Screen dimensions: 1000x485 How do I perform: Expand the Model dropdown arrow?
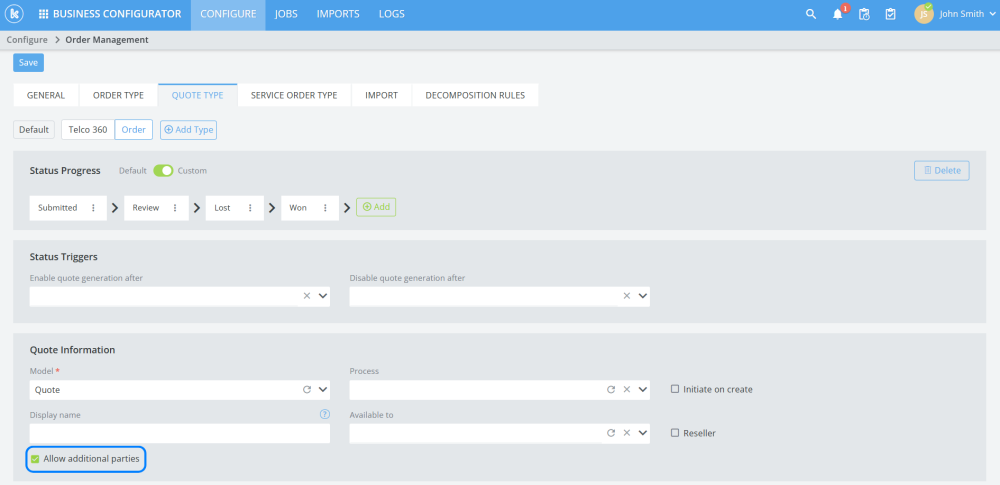[323, 389]
